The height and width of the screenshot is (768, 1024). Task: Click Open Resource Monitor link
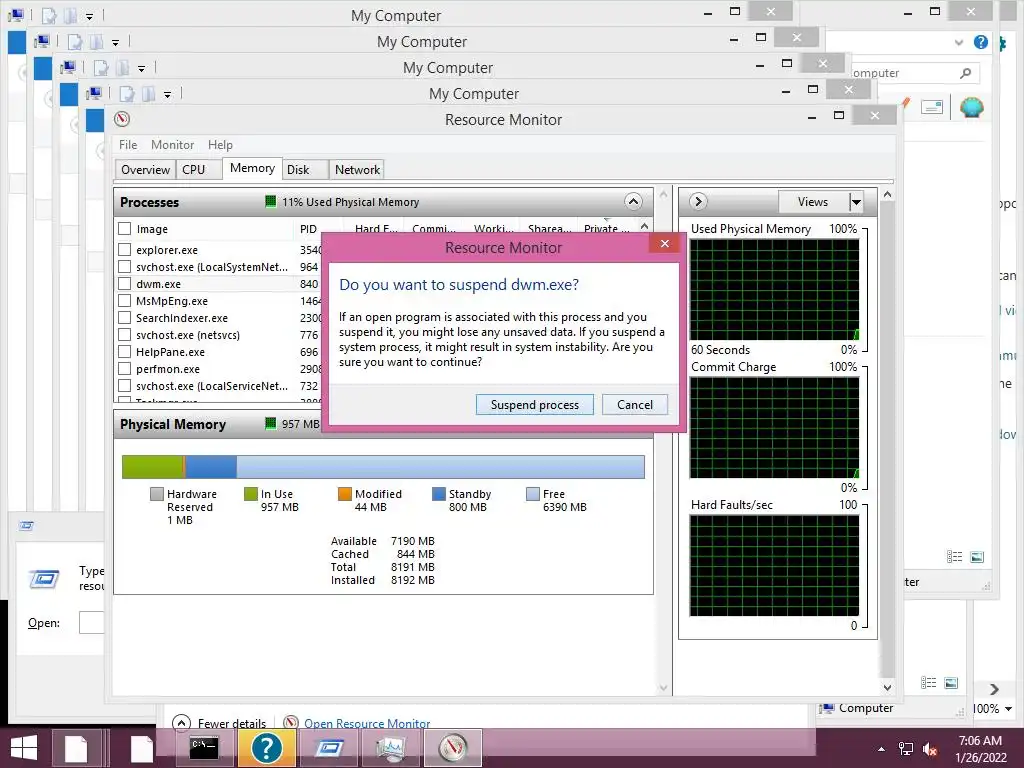367,724
